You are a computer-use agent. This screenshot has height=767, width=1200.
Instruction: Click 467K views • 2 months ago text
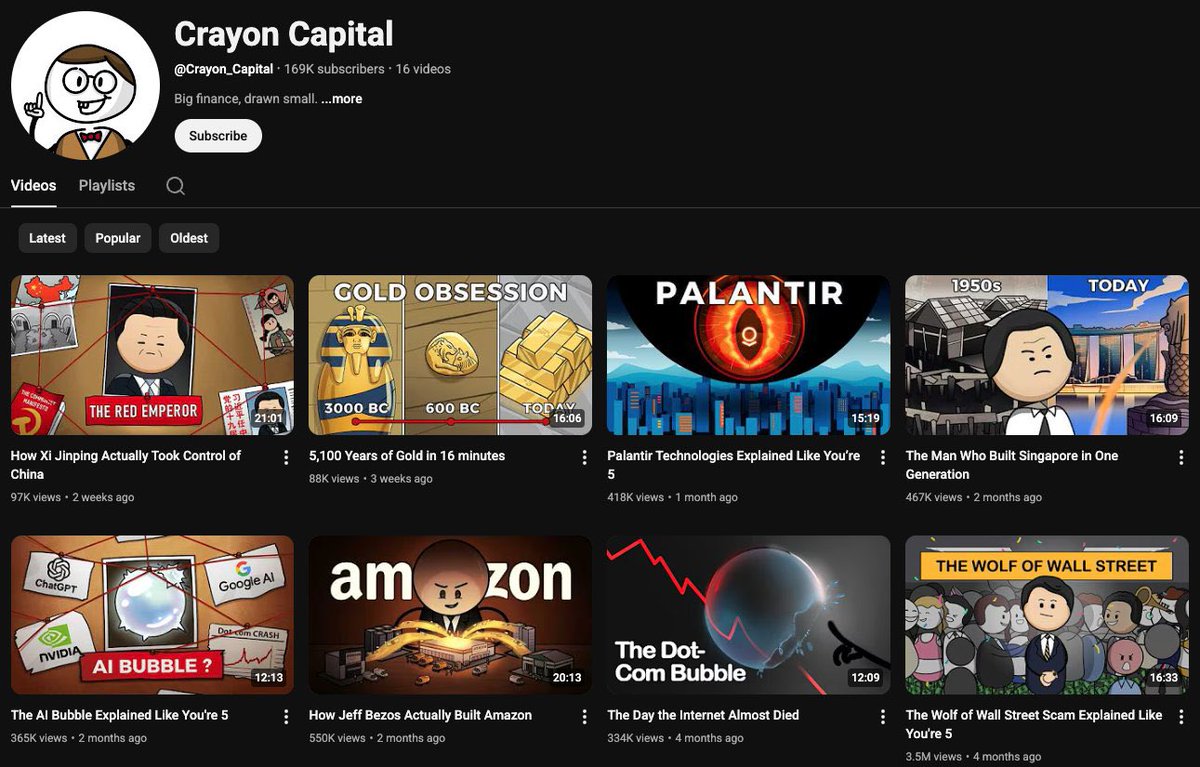[974, 497]
